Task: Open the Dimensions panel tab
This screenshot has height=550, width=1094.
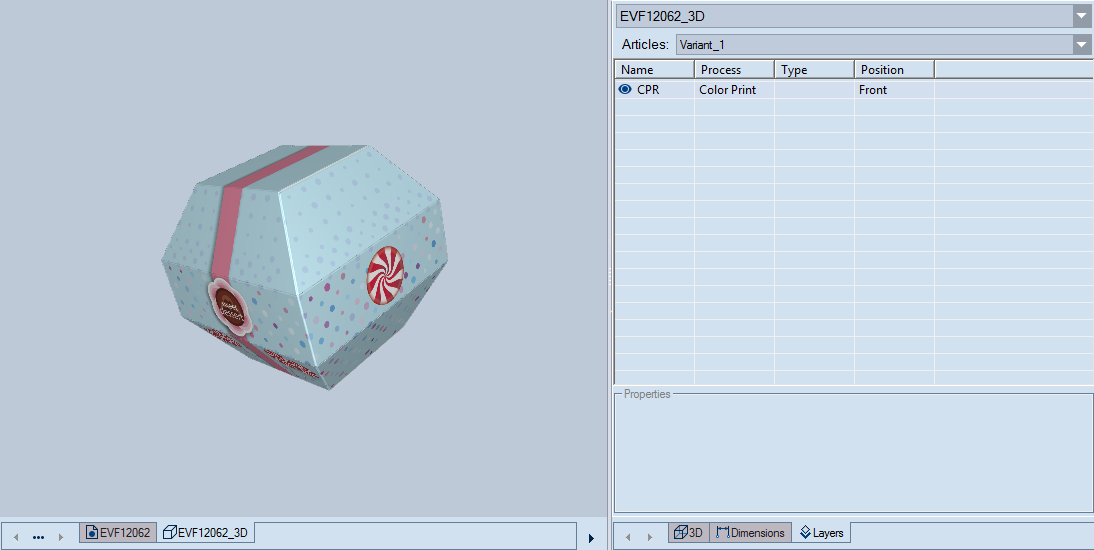Action: pos(750,533)
